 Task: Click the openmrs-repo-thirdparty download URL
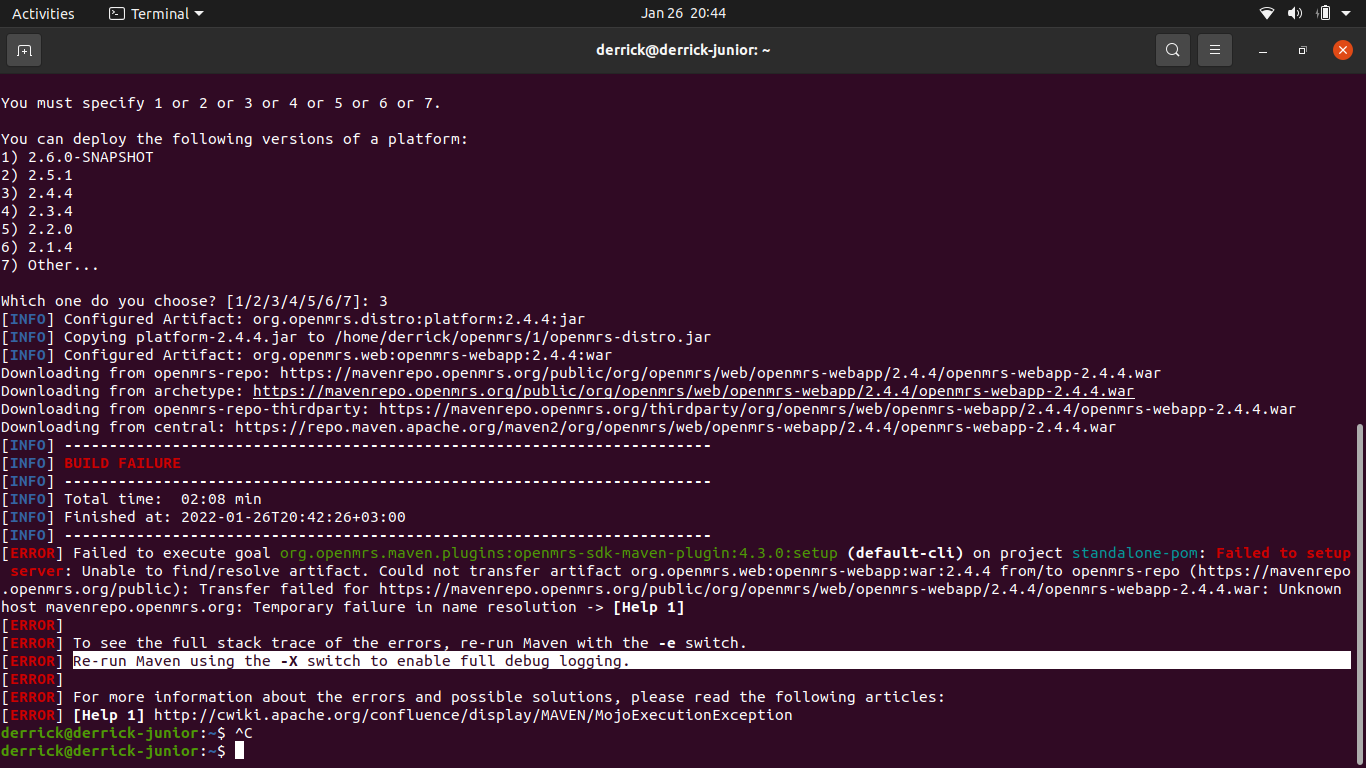coord(837,409)
